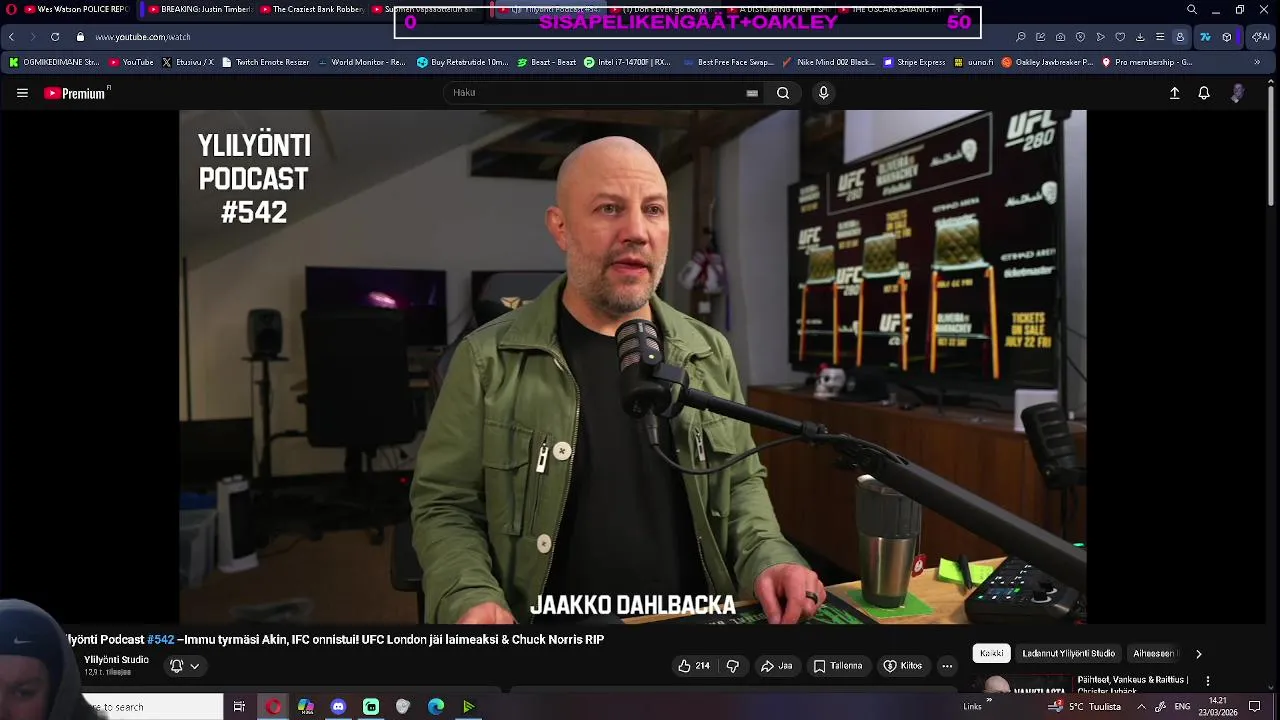Open Pro membership bookmark
The image size is (1280, 720).
point(1147,62)
